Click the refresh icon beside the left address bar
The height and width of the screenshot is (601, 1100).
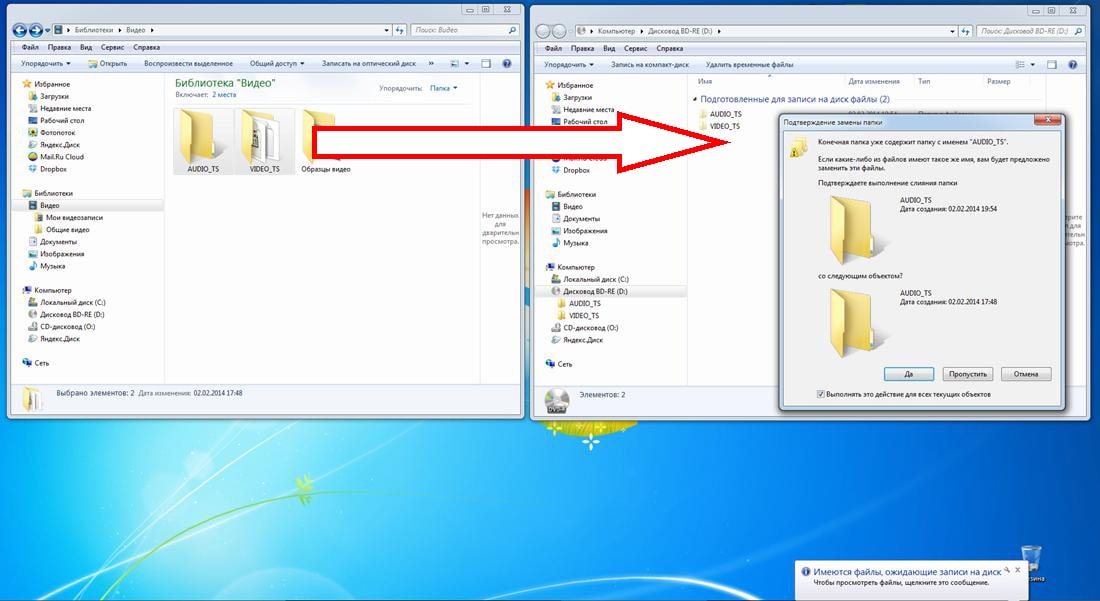point(400,31)
